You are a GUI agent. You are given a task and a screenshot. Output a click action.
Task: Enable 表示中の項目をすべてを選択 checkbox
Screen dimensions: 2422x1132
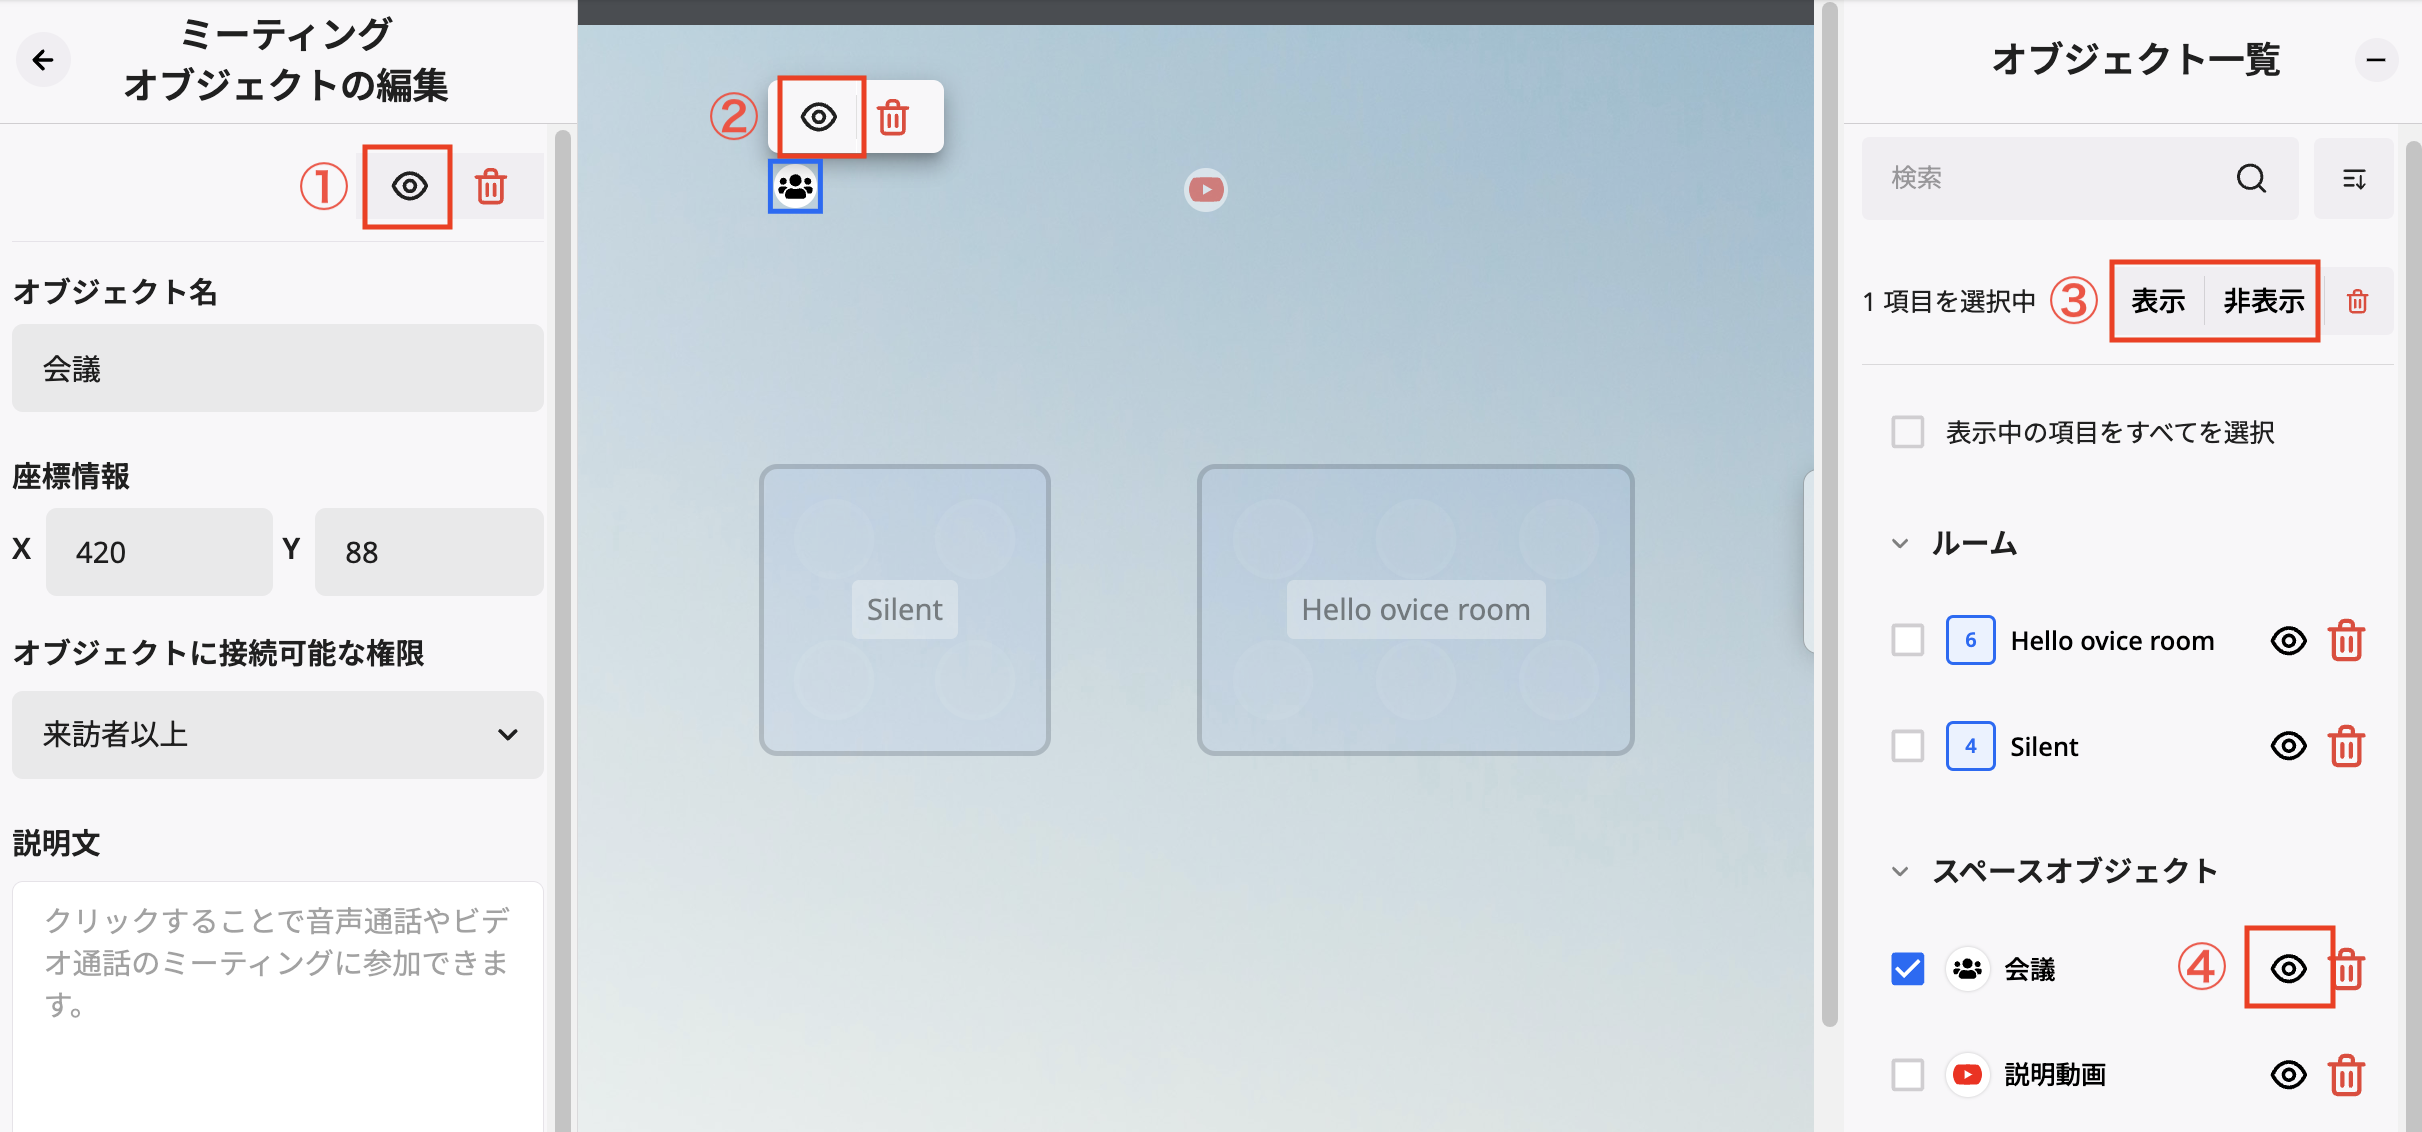pos(1908,431)
